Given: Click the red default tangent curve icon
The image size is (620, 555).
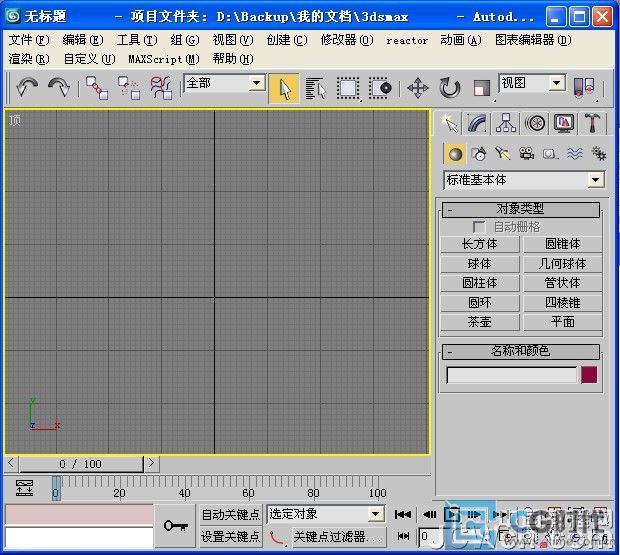Looking at the screenshot, I should click(x=277, y=537).
